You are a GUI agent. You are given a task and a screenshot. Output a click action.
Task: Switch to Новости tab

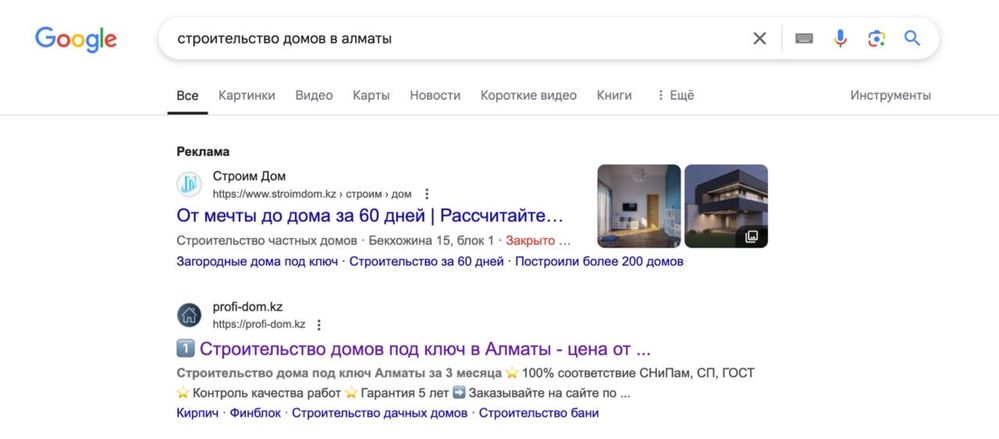coord(435,96)
